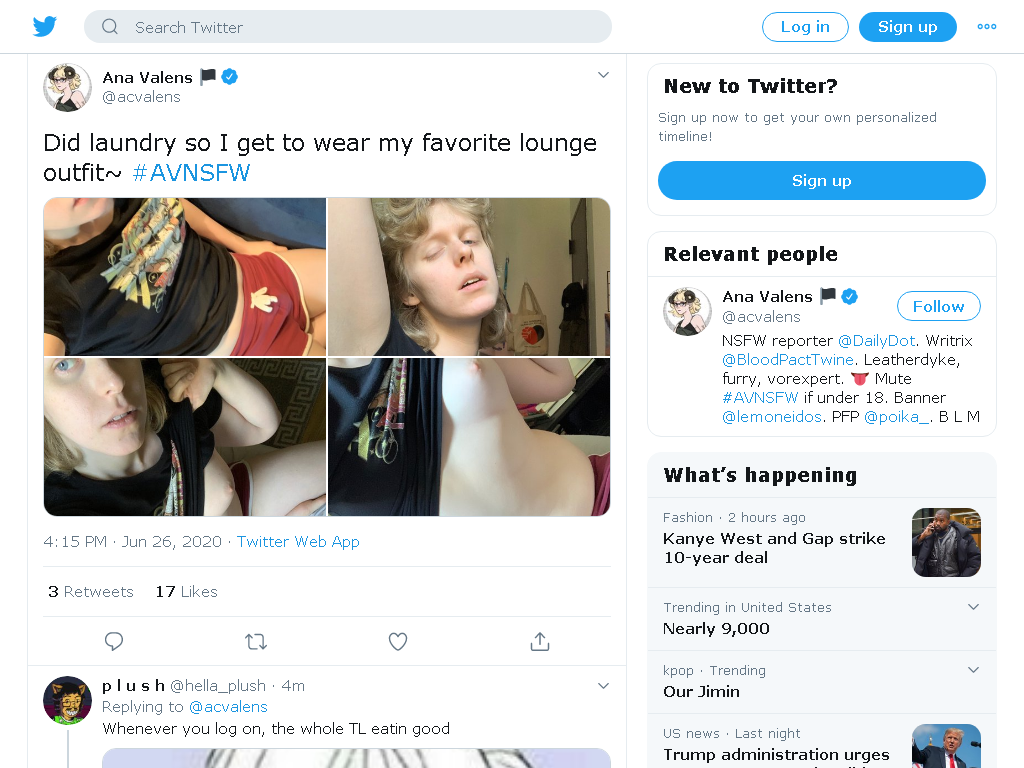Open the Twitter Web App link
The image size is (1024, 768).
pos(298,541)
